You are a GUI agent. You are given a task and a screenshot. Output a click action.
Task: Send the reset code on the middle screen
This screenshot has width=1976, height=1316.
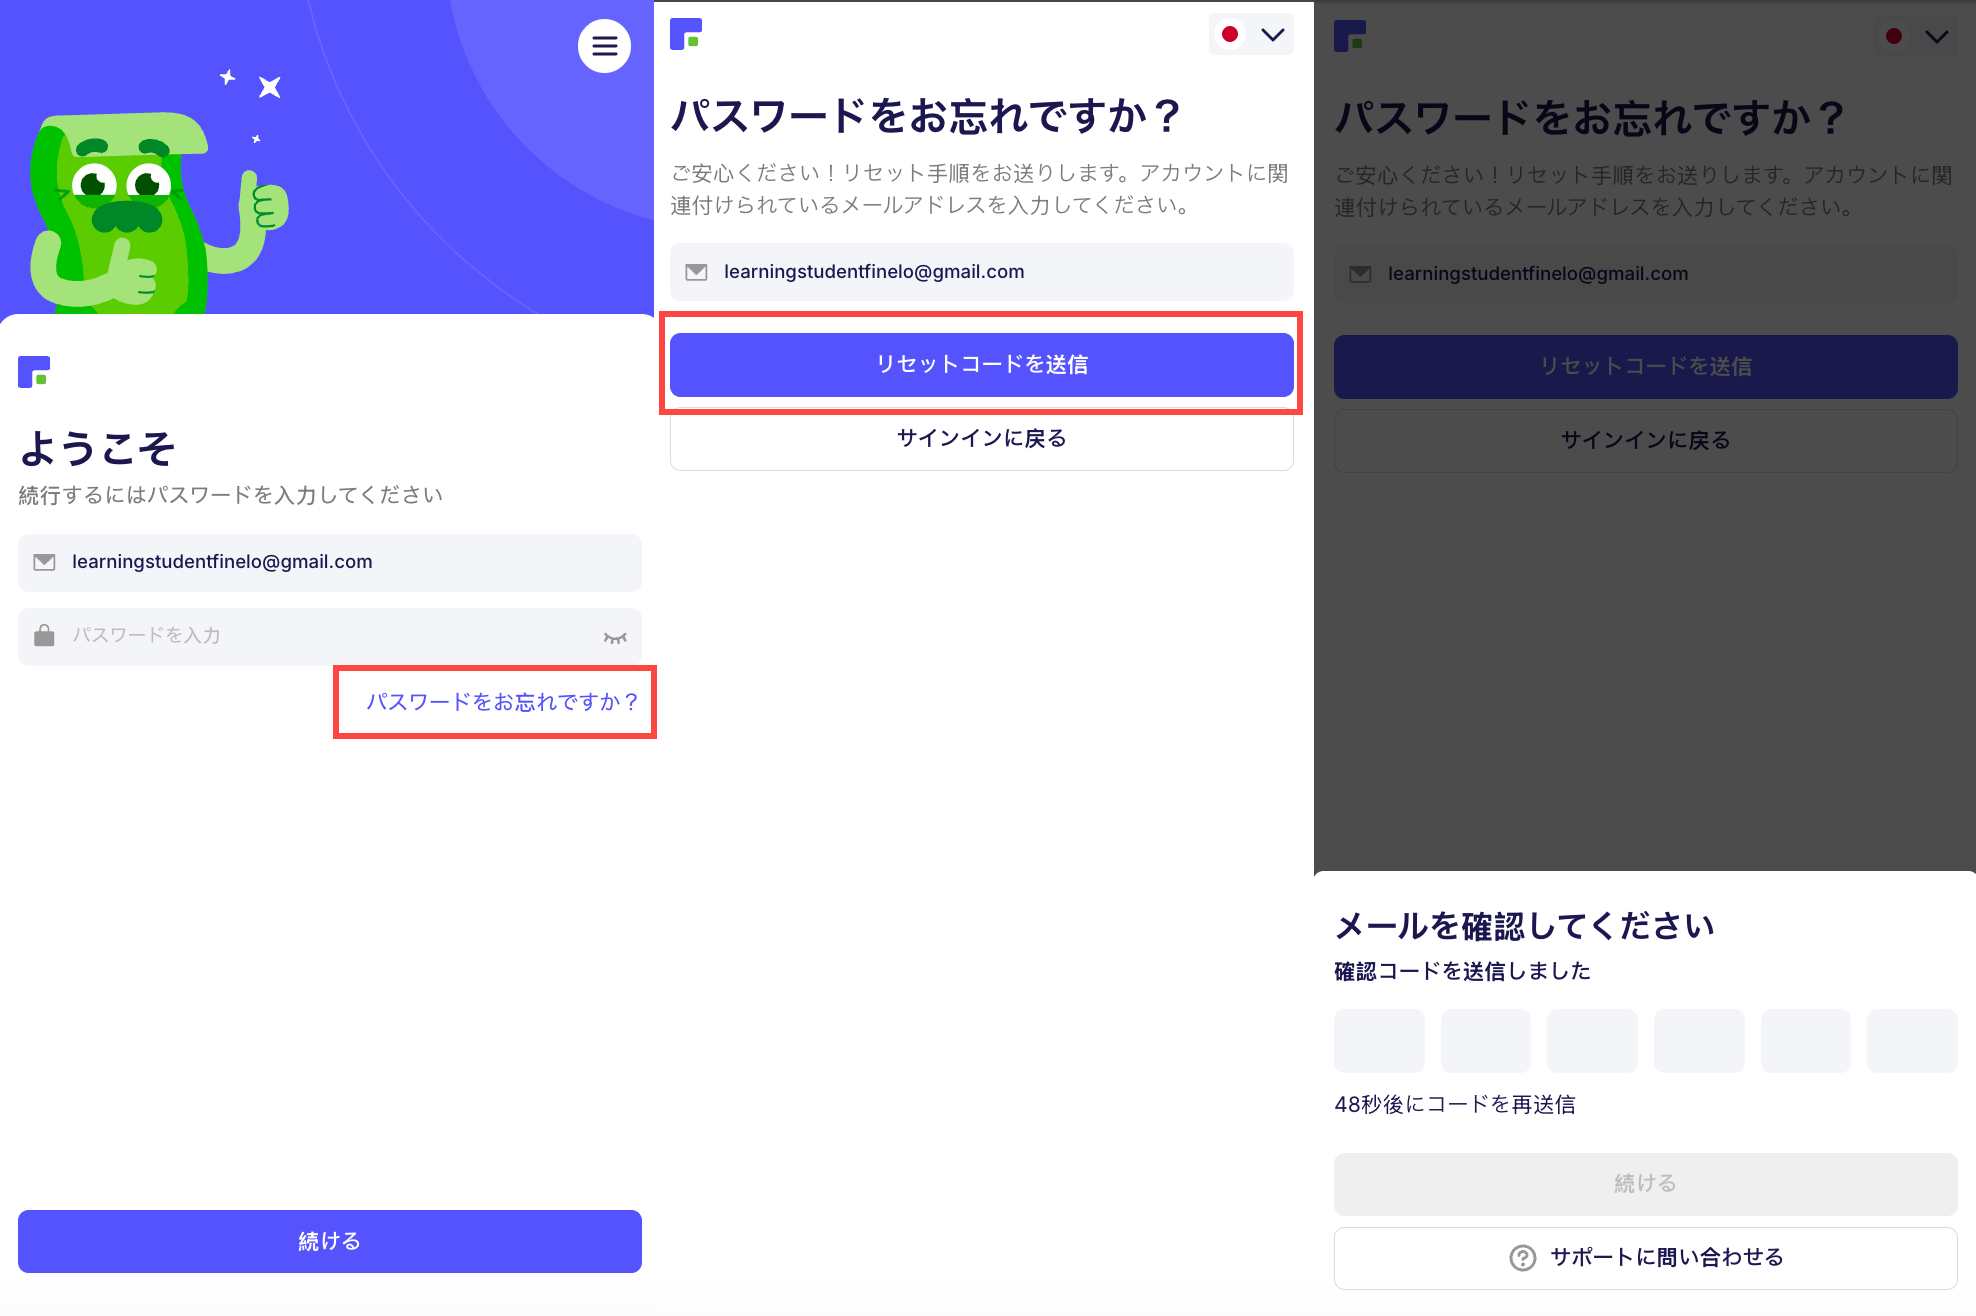(982, 365)
